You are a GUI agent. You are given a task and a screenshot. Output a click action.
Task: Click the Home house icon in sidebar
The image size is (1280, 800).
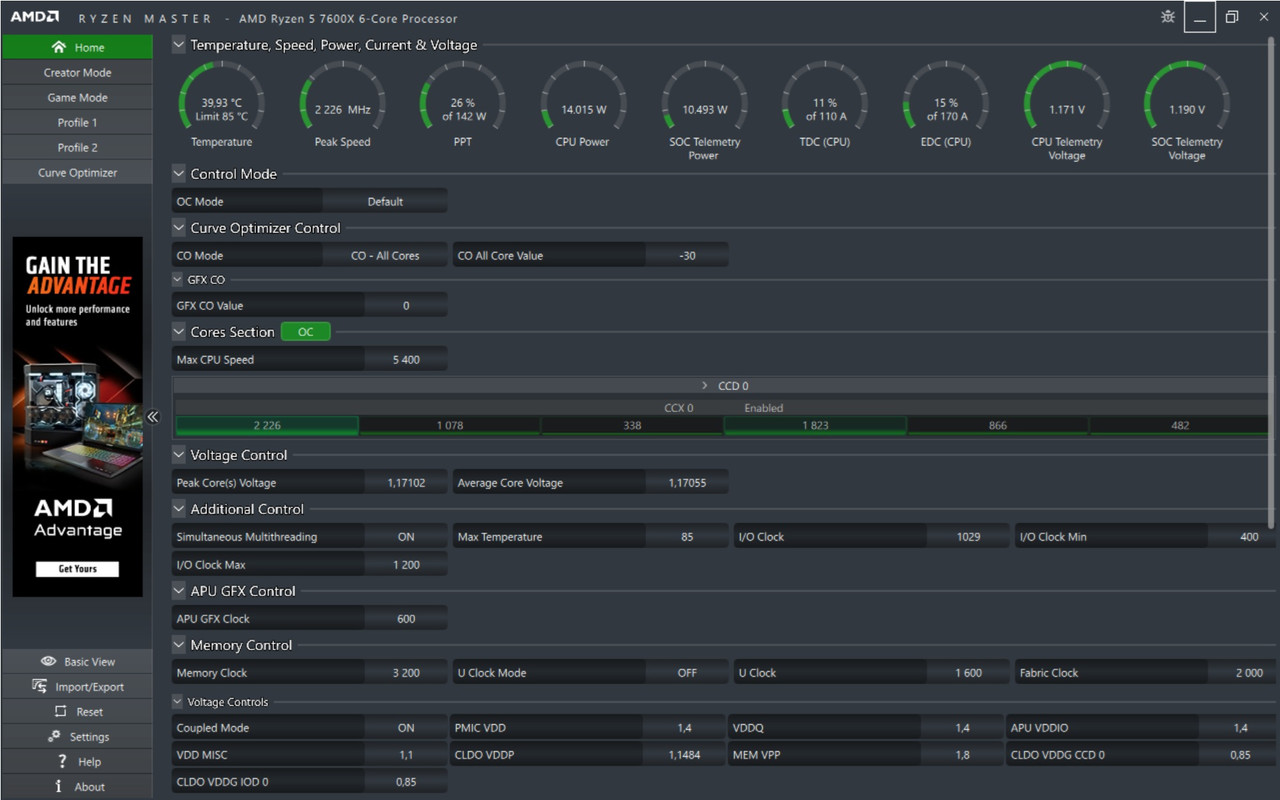click(58, 47)
